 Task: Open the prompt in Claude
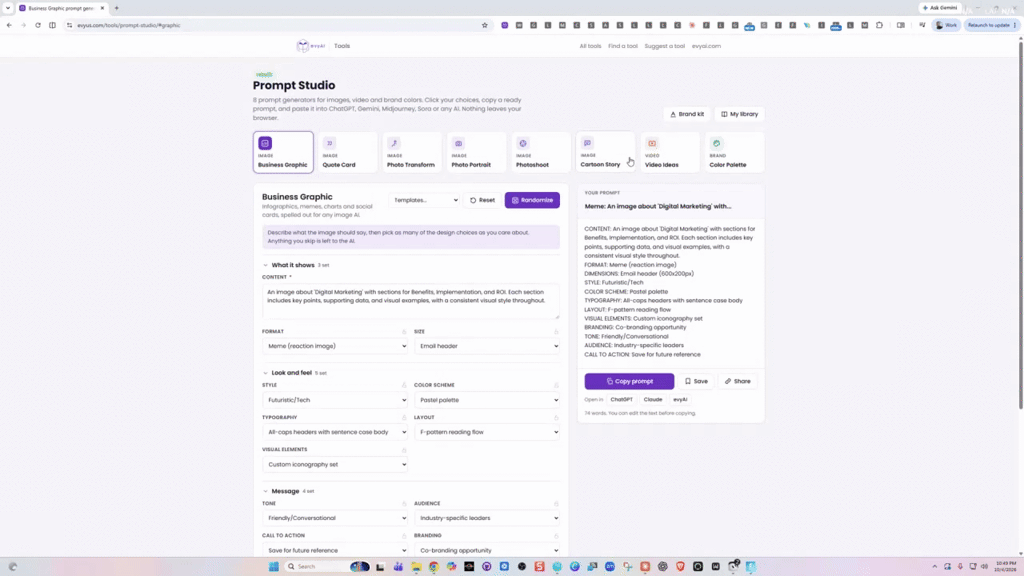652,400
